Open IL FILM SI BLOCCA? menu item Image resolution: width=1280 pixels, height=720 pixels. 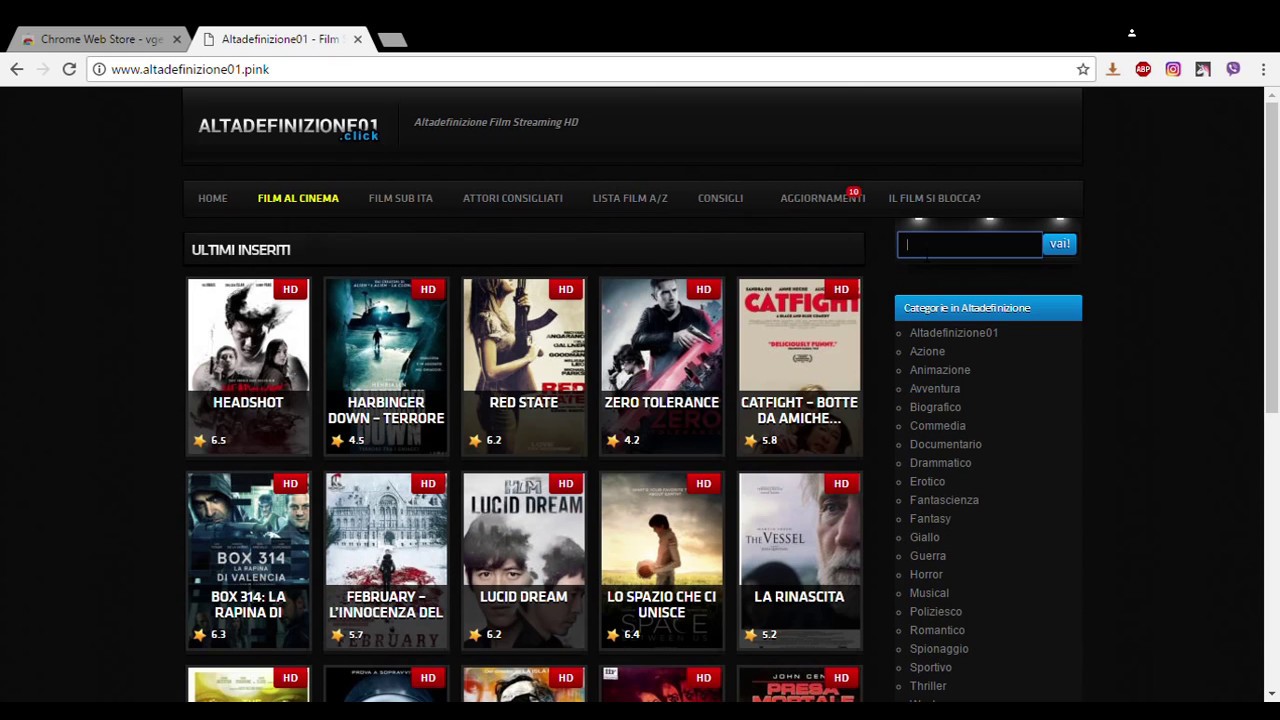(x=934, y=198)
